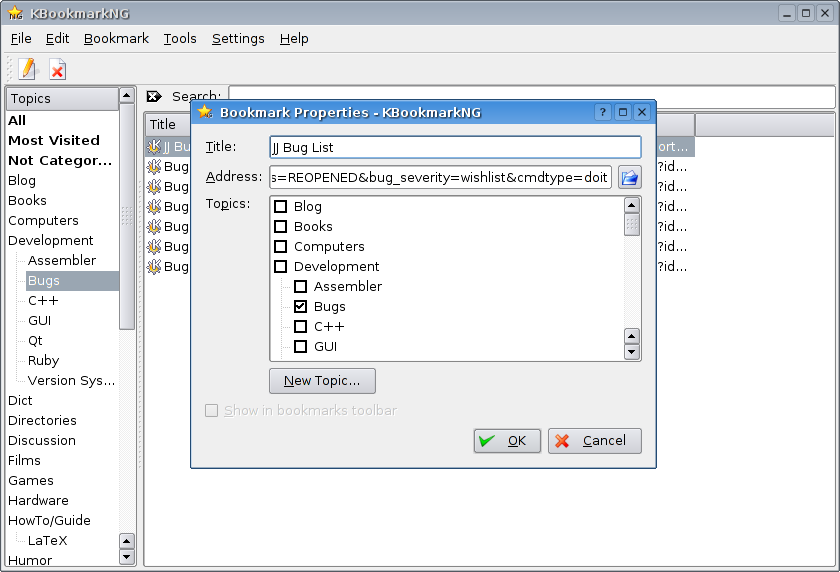Viewport: 840px width, 572px height.
Task: Select Ruby subtopic in sidebar
Action: (x=43, y=360)
